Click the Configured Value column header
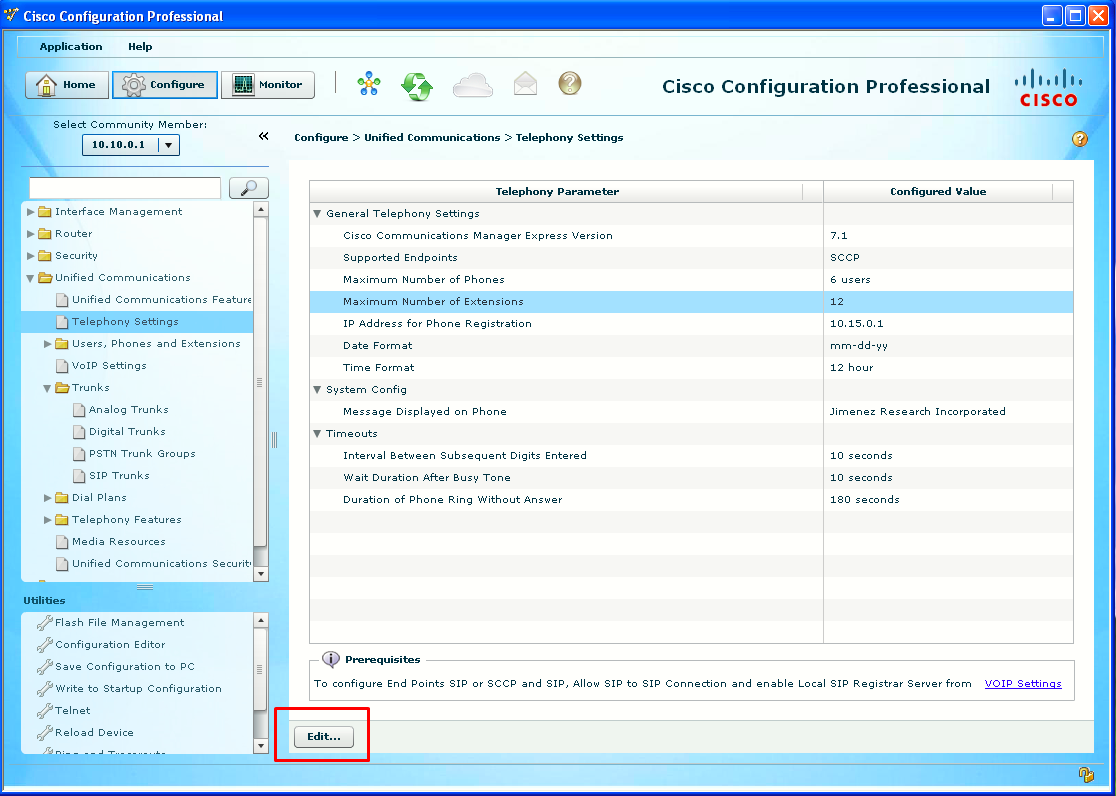This screenshot has height=796, width=1116. coord(938,192)
